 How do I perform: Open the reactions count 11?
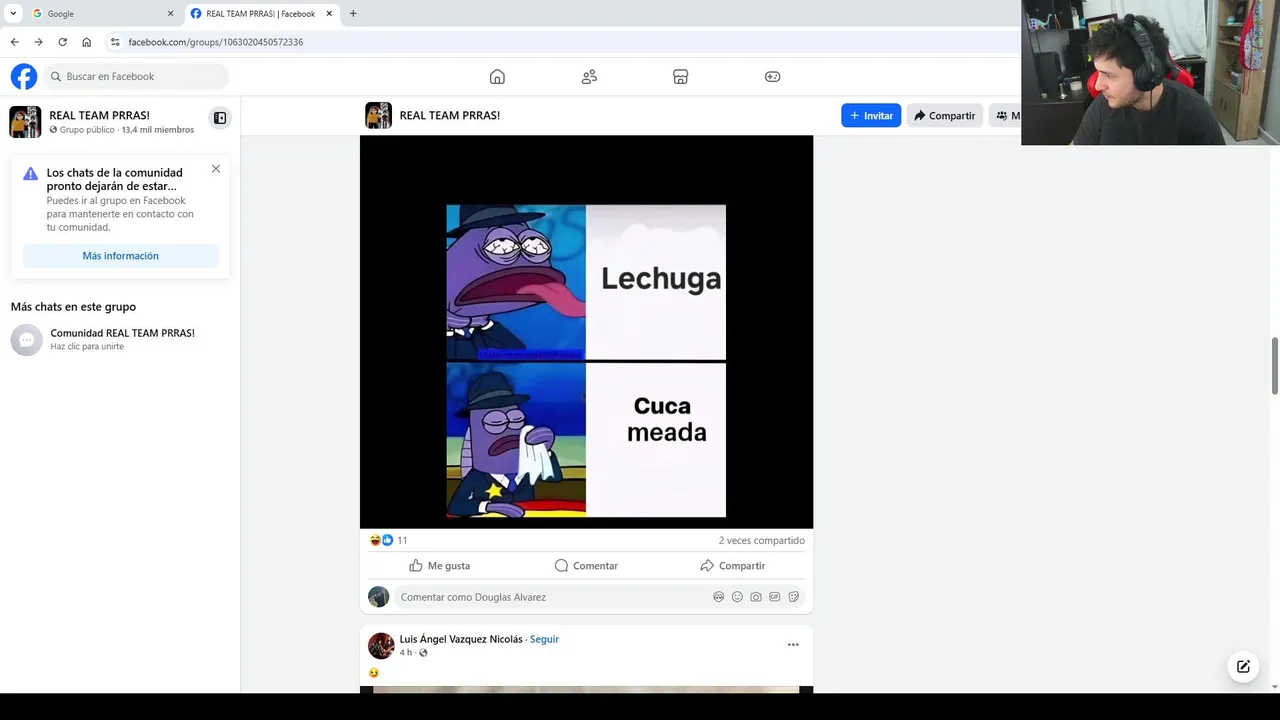point(402,540)
